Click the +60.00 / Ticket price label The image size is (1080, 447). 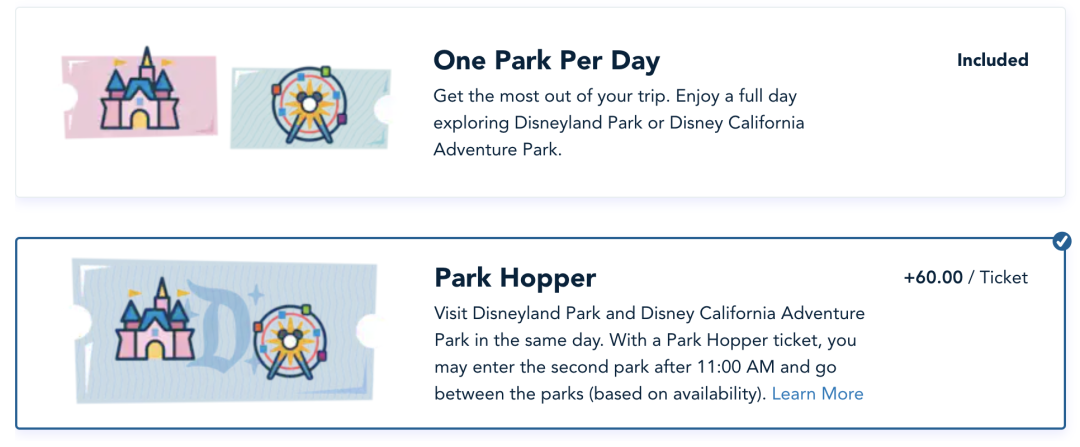click(966, 278)
